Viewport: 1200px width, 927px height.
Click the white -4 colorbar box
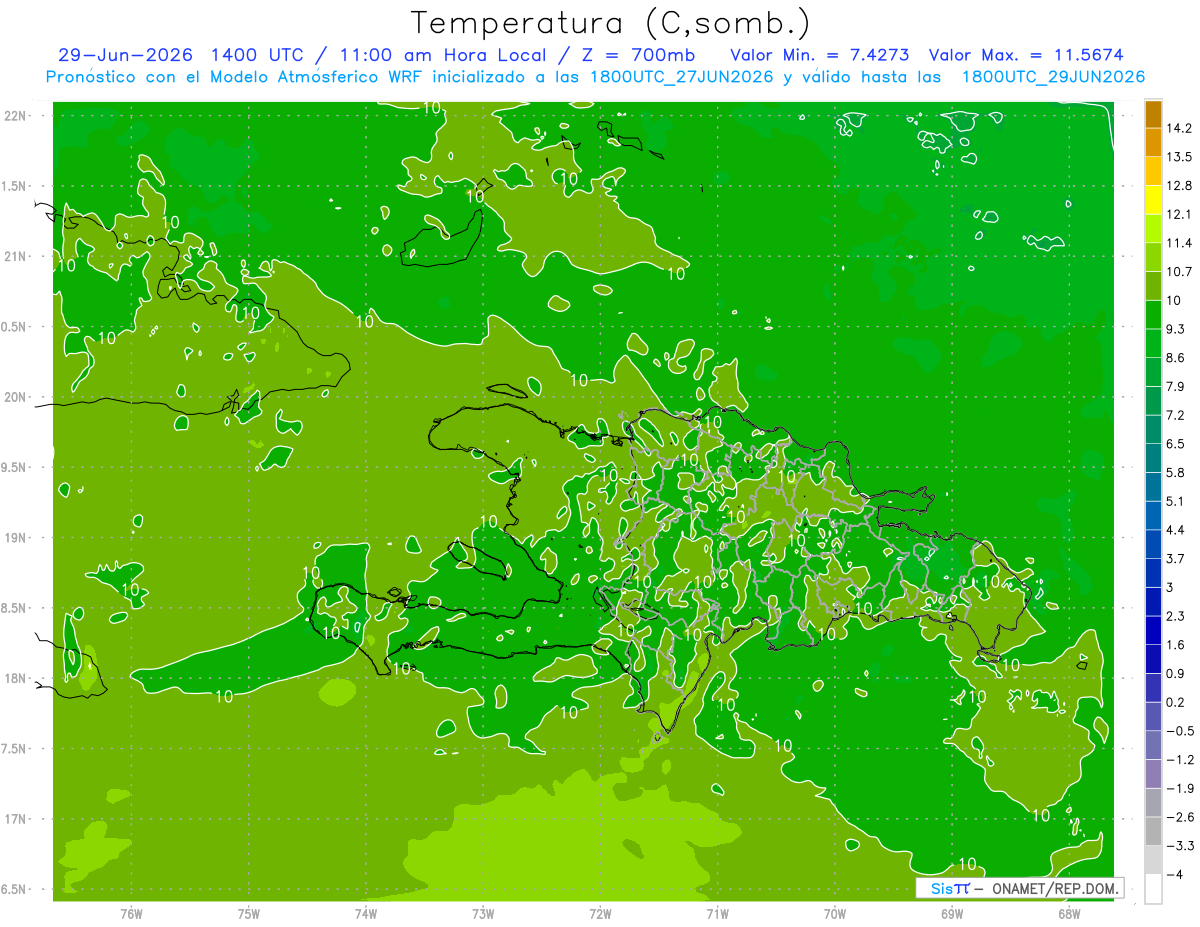(x=1153, y=889)
